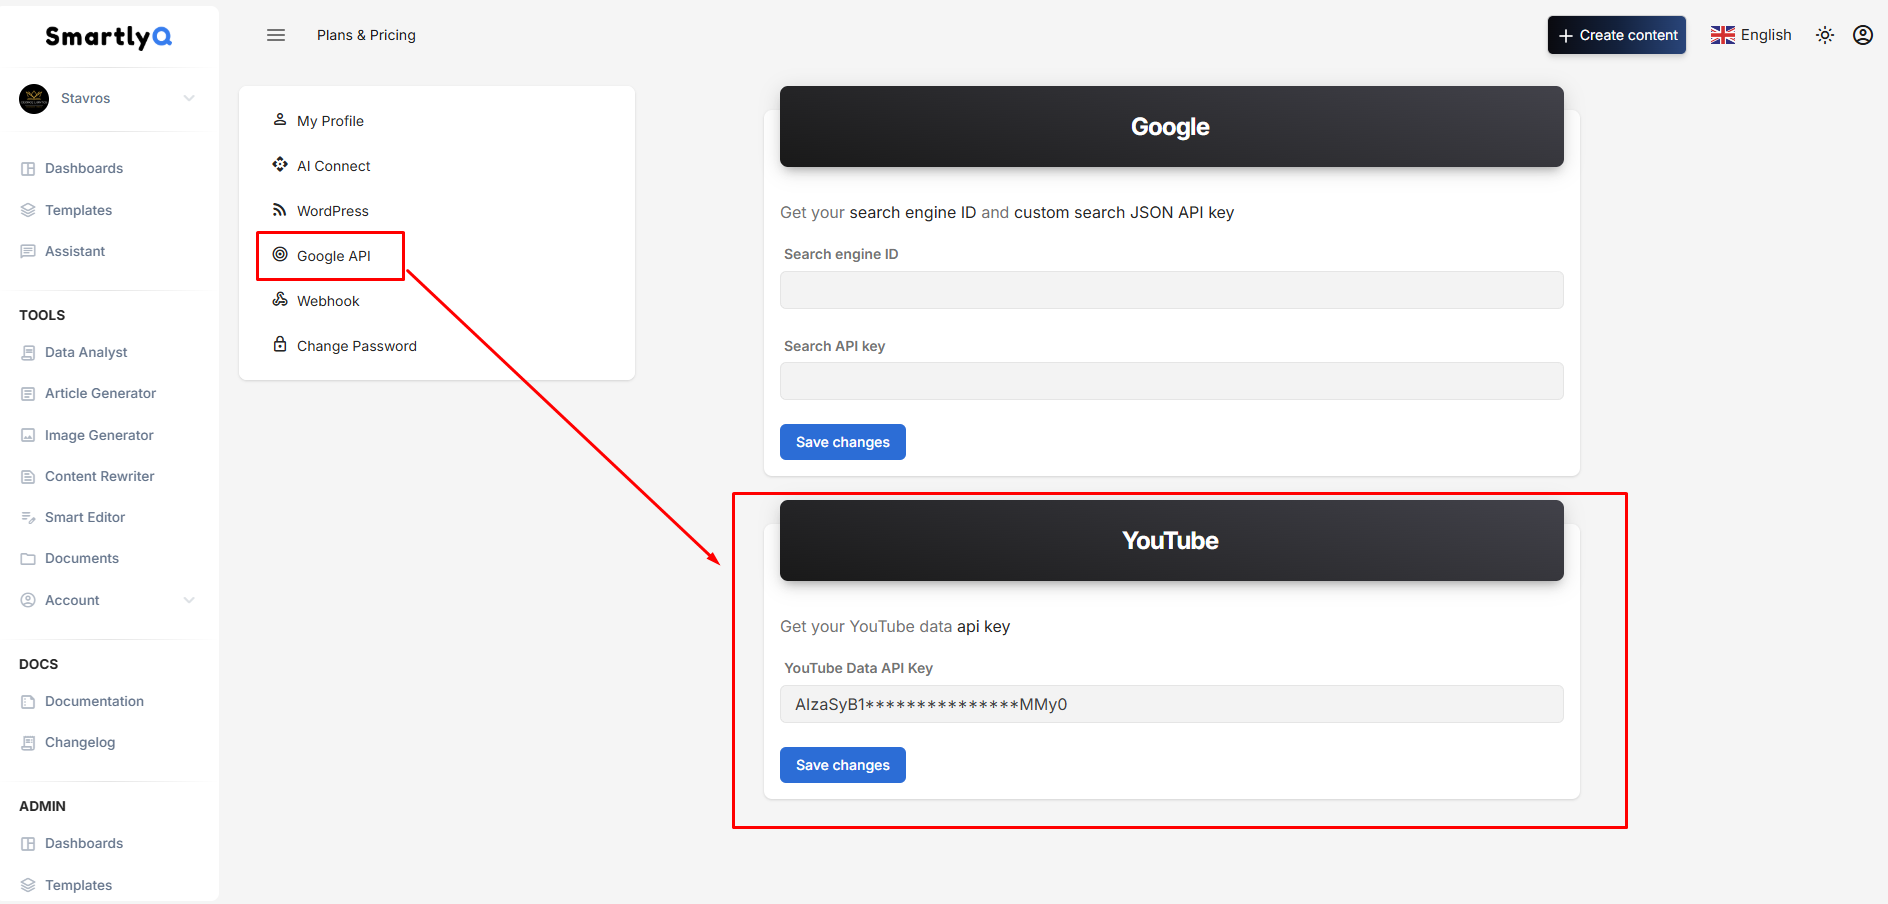Screen dimensions: 1888x904
Task: Follow the custom search JSON API key link
Action: [x=1124, y=213]
